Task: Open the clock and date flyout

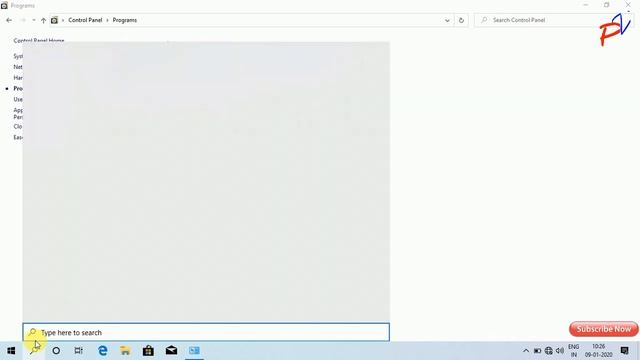Action: click(598, 351)
